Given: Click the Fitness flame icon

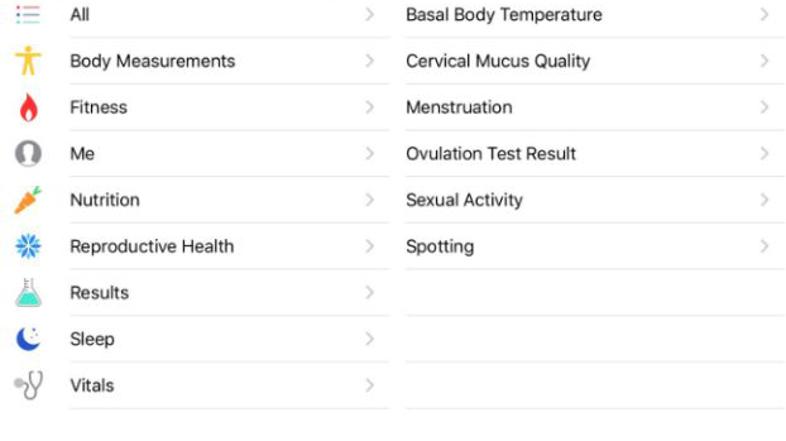Looking at the screenshot, I should (x=28, y=107).
